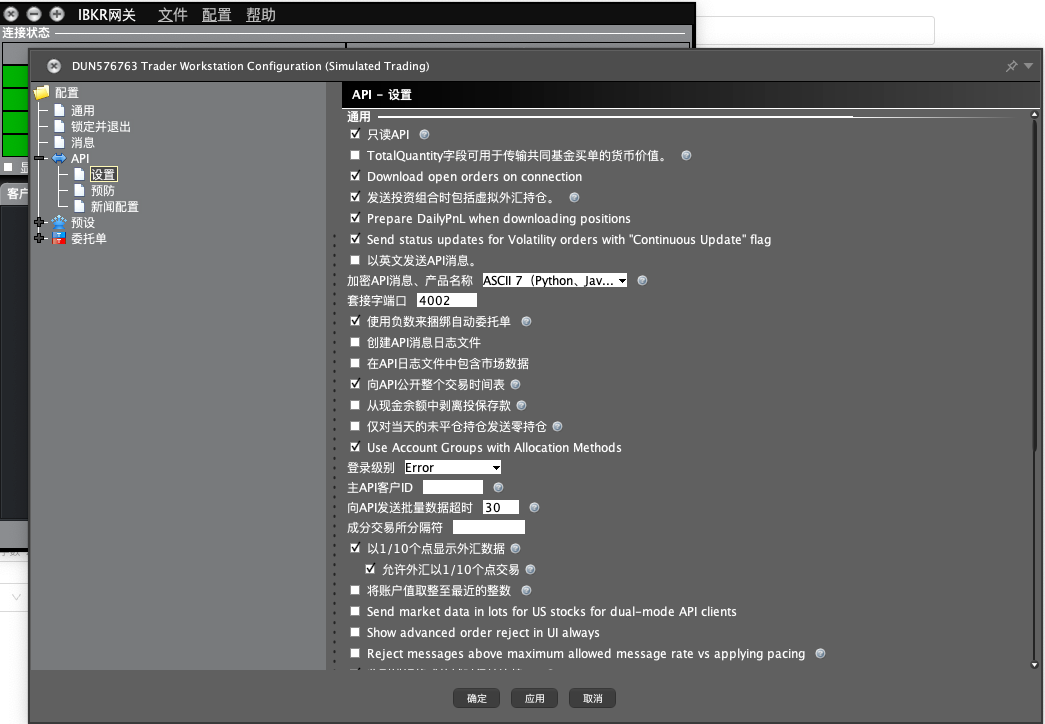This screenshot has width=1045, height=724.
Task: Select 锁定并退出 label in the tree
Action: click(x=101, y=127)
